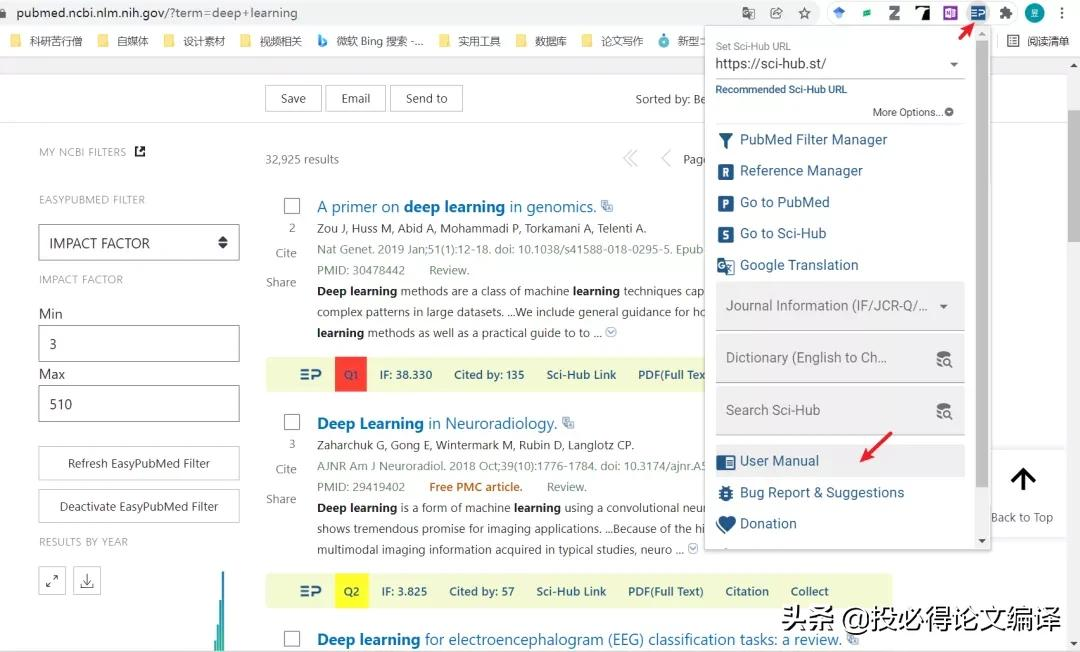Open article Deep Learning in Neuroradiology

tap(437, 423)
